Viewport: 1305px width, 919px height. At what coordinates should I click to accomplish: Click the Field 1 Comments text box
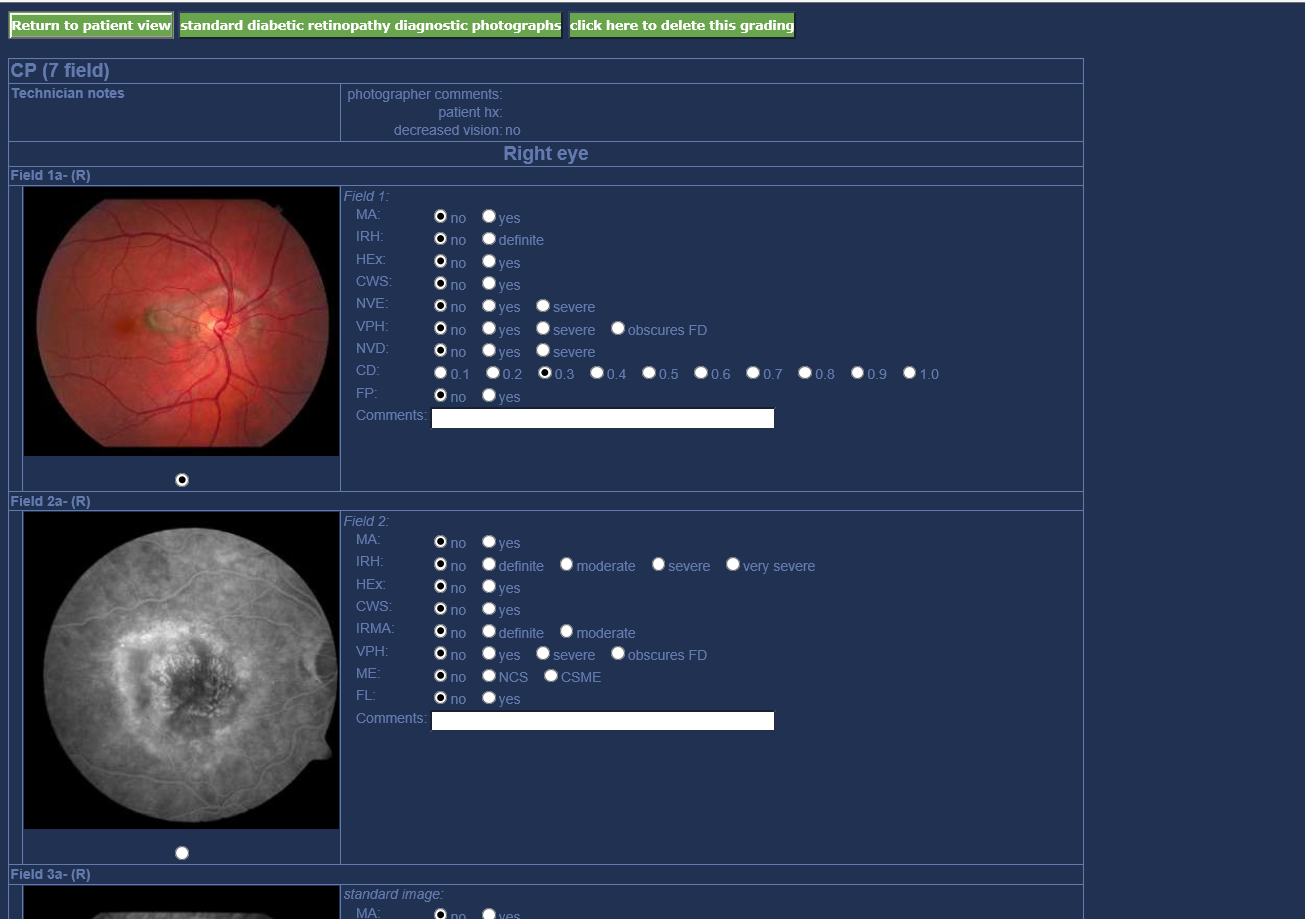click(602, 418)
